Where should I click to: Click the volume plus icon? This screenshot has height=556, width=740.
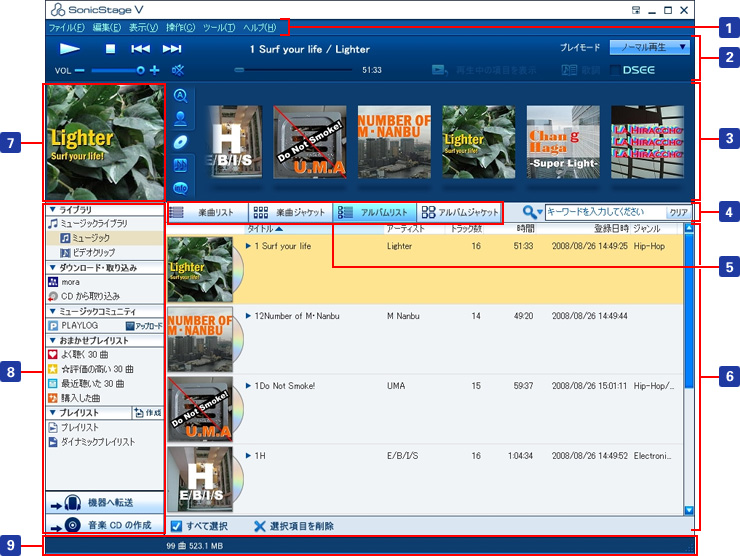pos(155,70)
